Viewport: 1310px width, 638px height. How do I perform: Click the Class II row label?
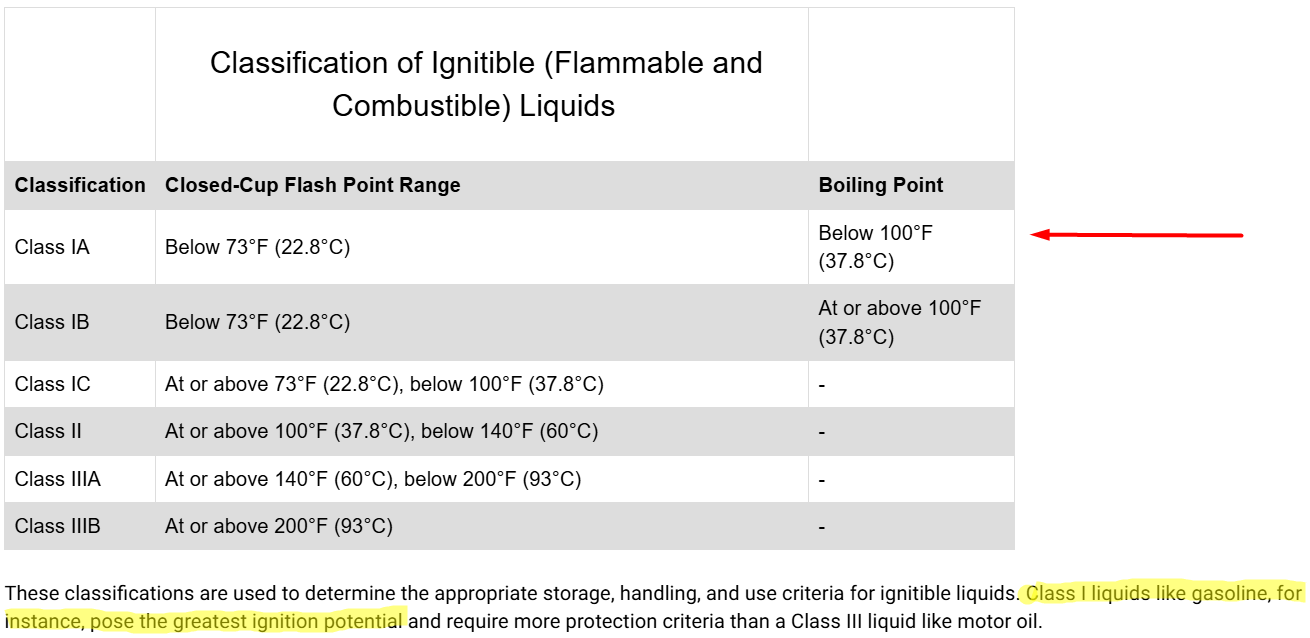click(x=48, y=431)
